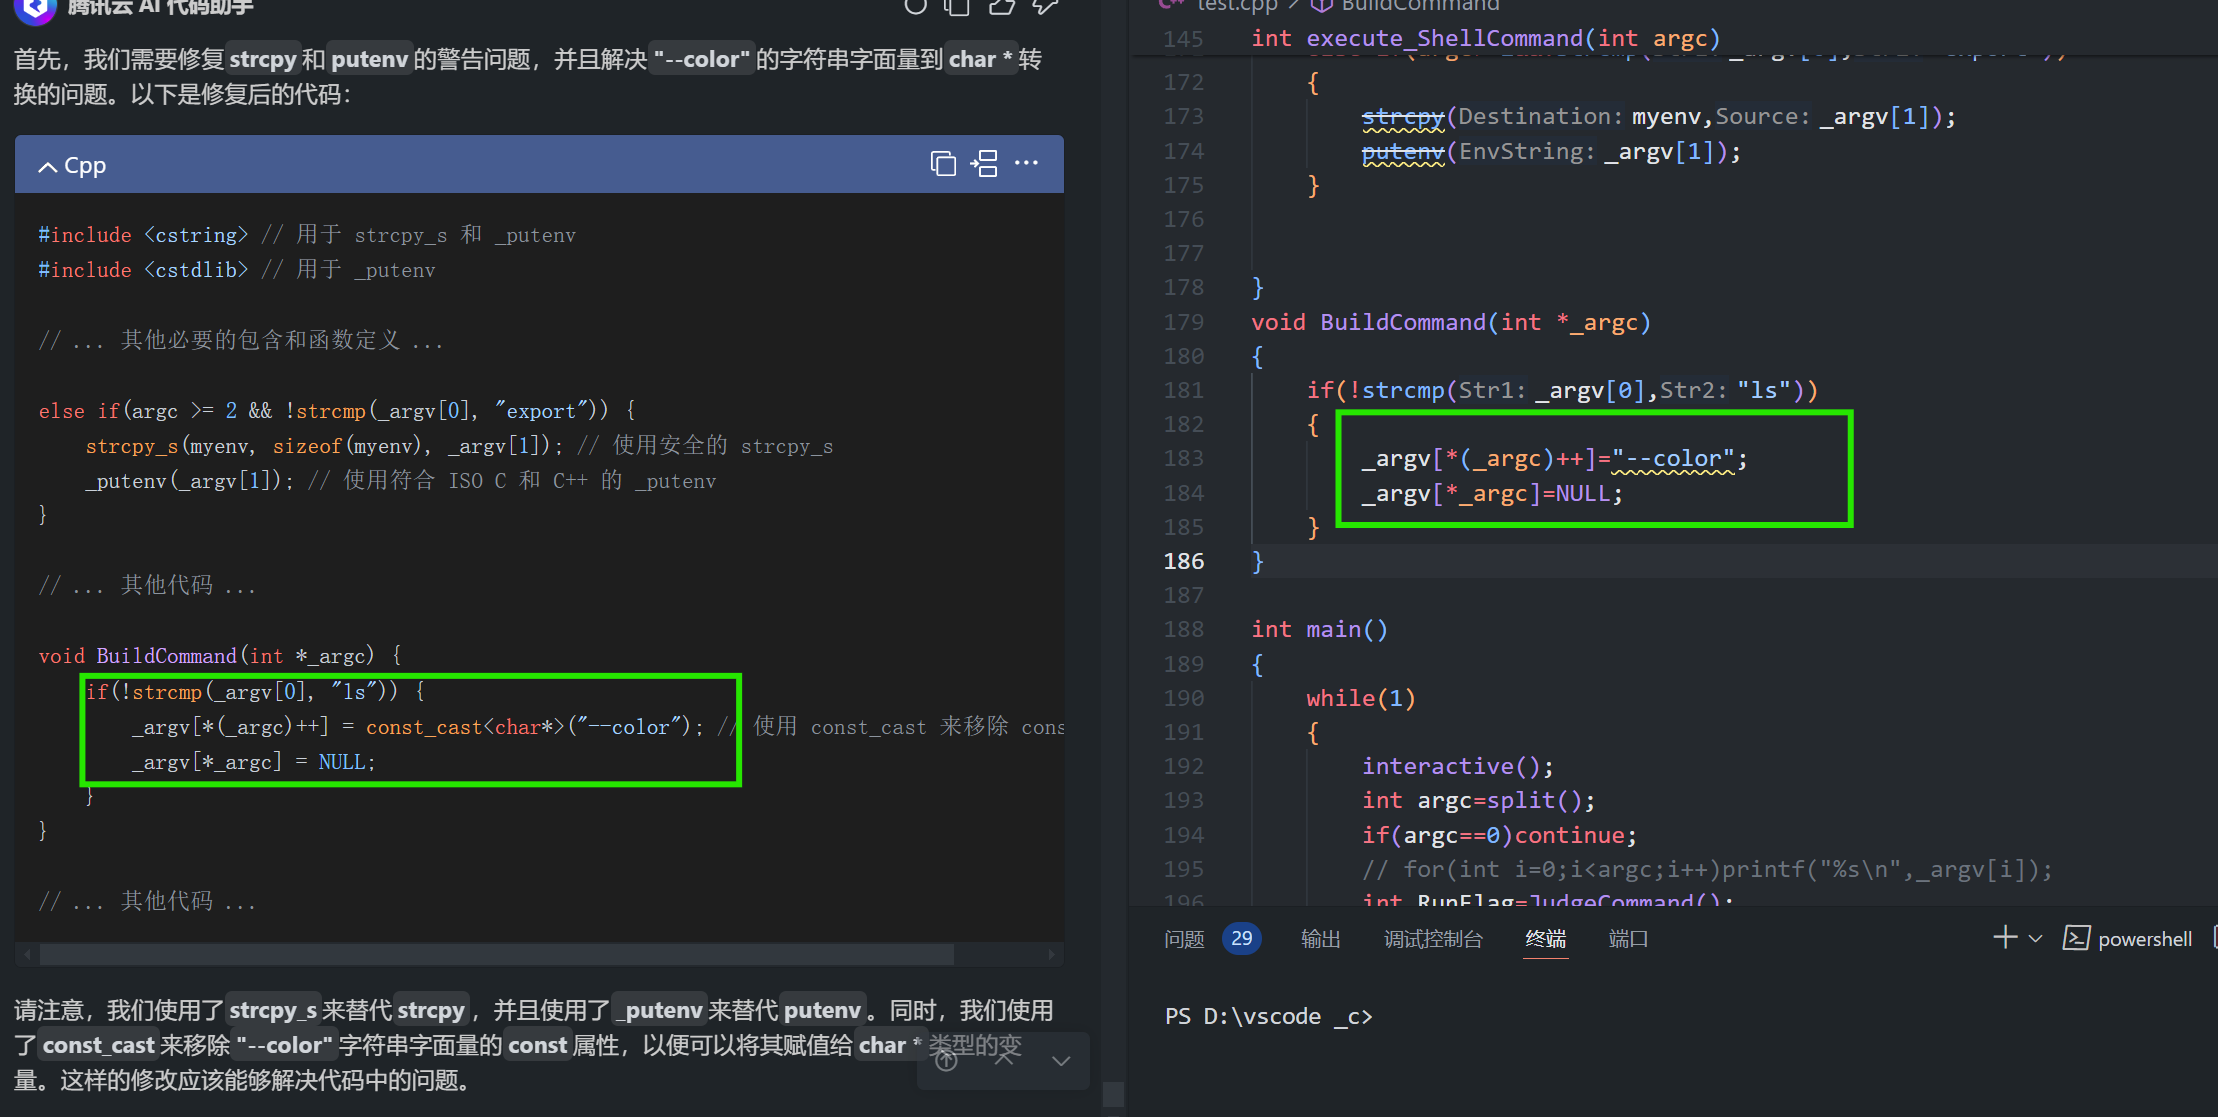
Task: Collapse the Cpp code block chevron
Action: tap(47, 167)
